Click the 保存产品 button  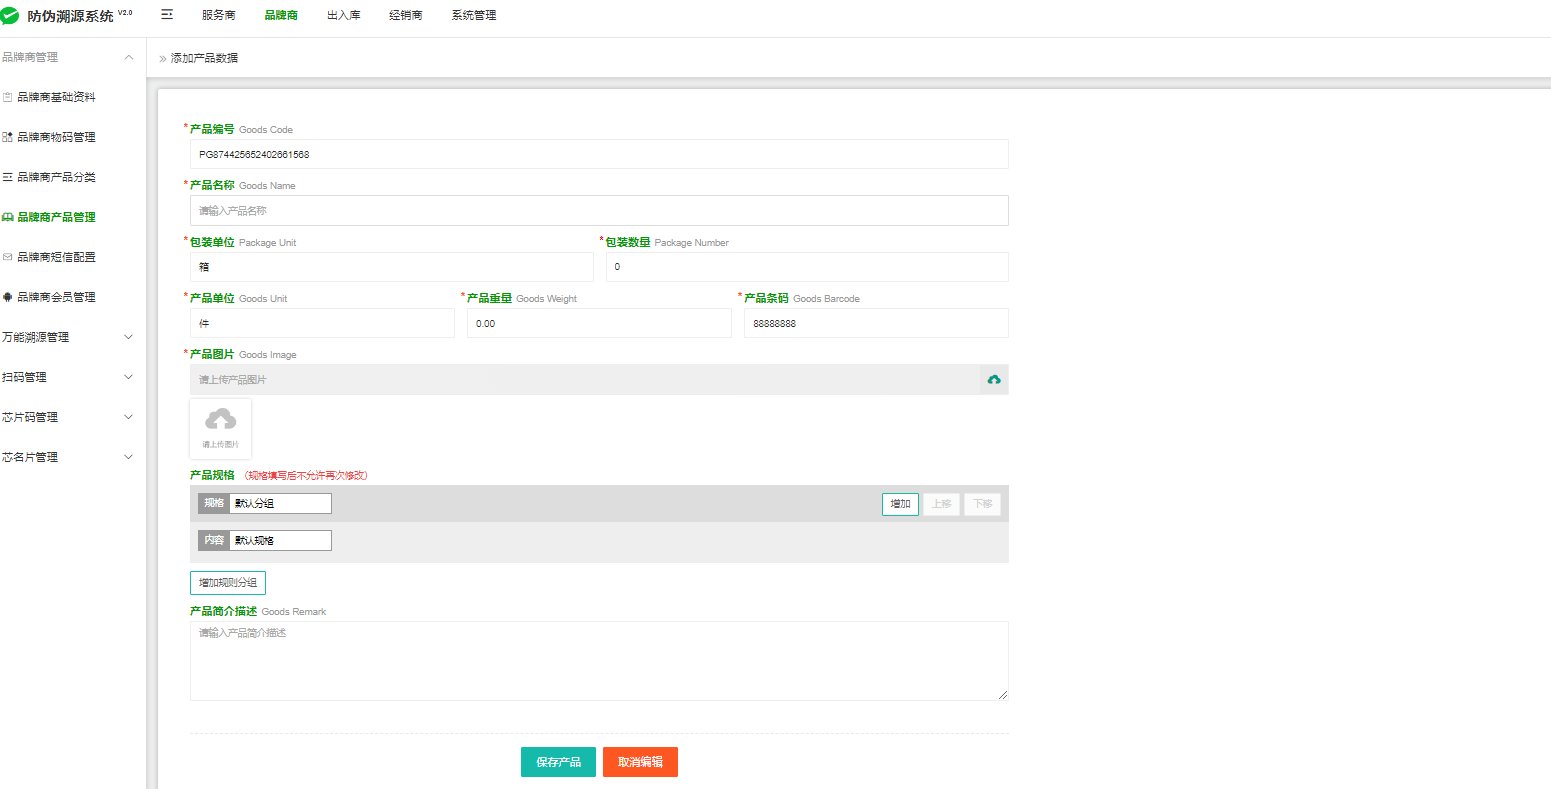558,762
